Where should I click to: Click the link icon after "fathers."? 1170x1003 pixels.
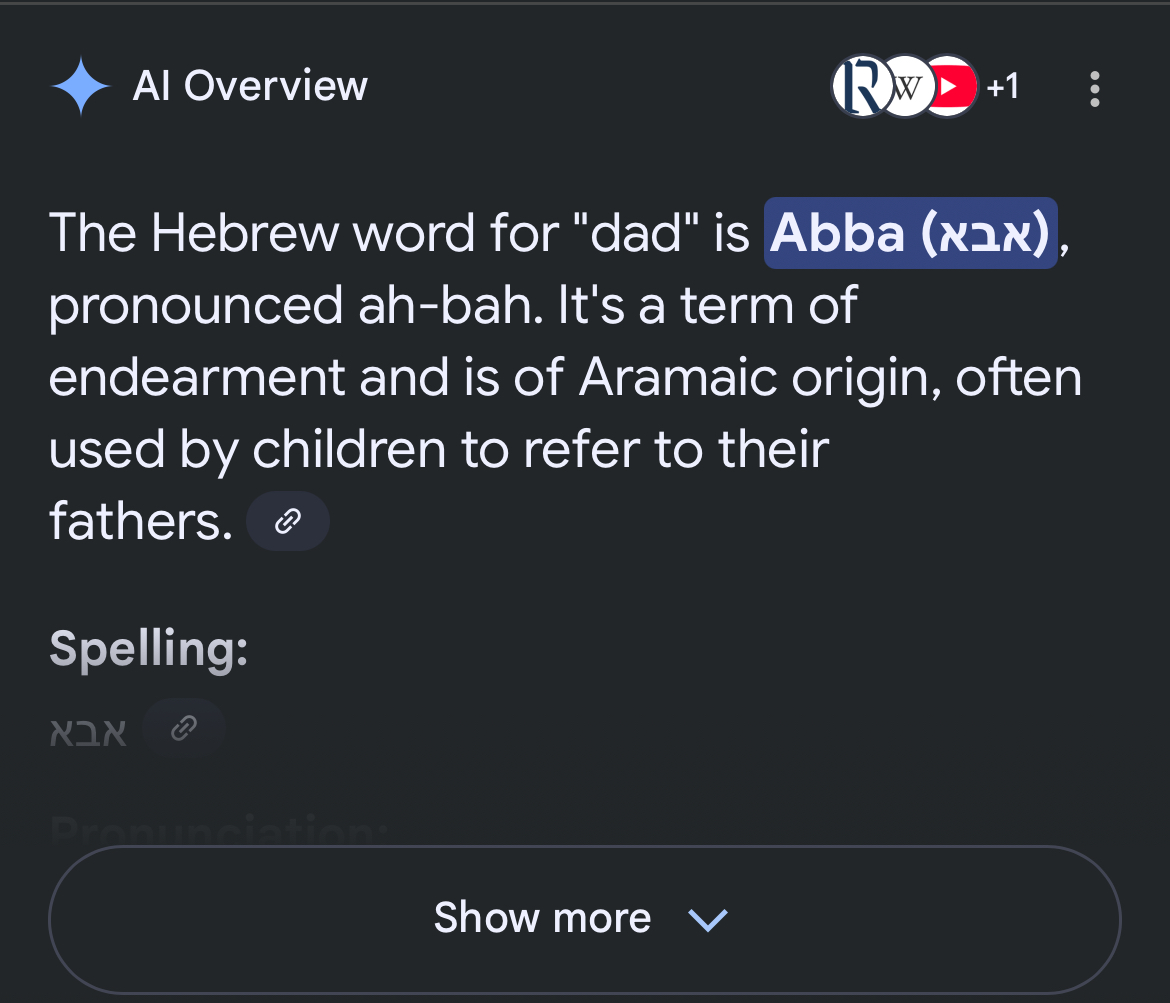point(288,521)
